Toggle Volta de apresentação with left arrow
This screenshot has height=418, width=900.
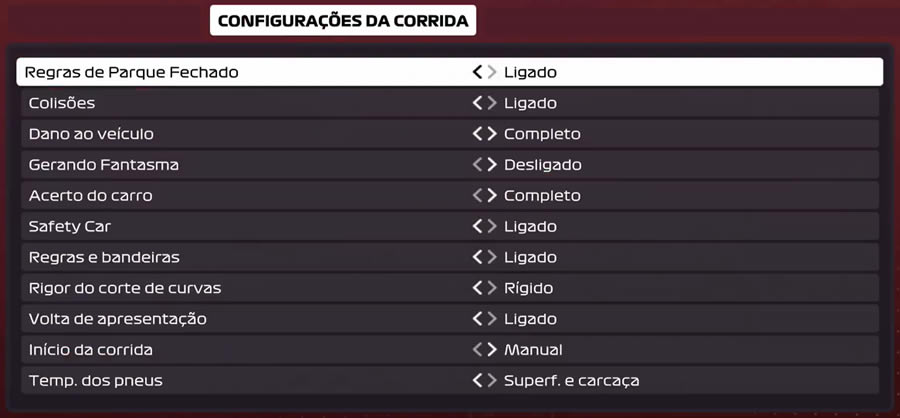pyautogui.click(x=478, y=319)
